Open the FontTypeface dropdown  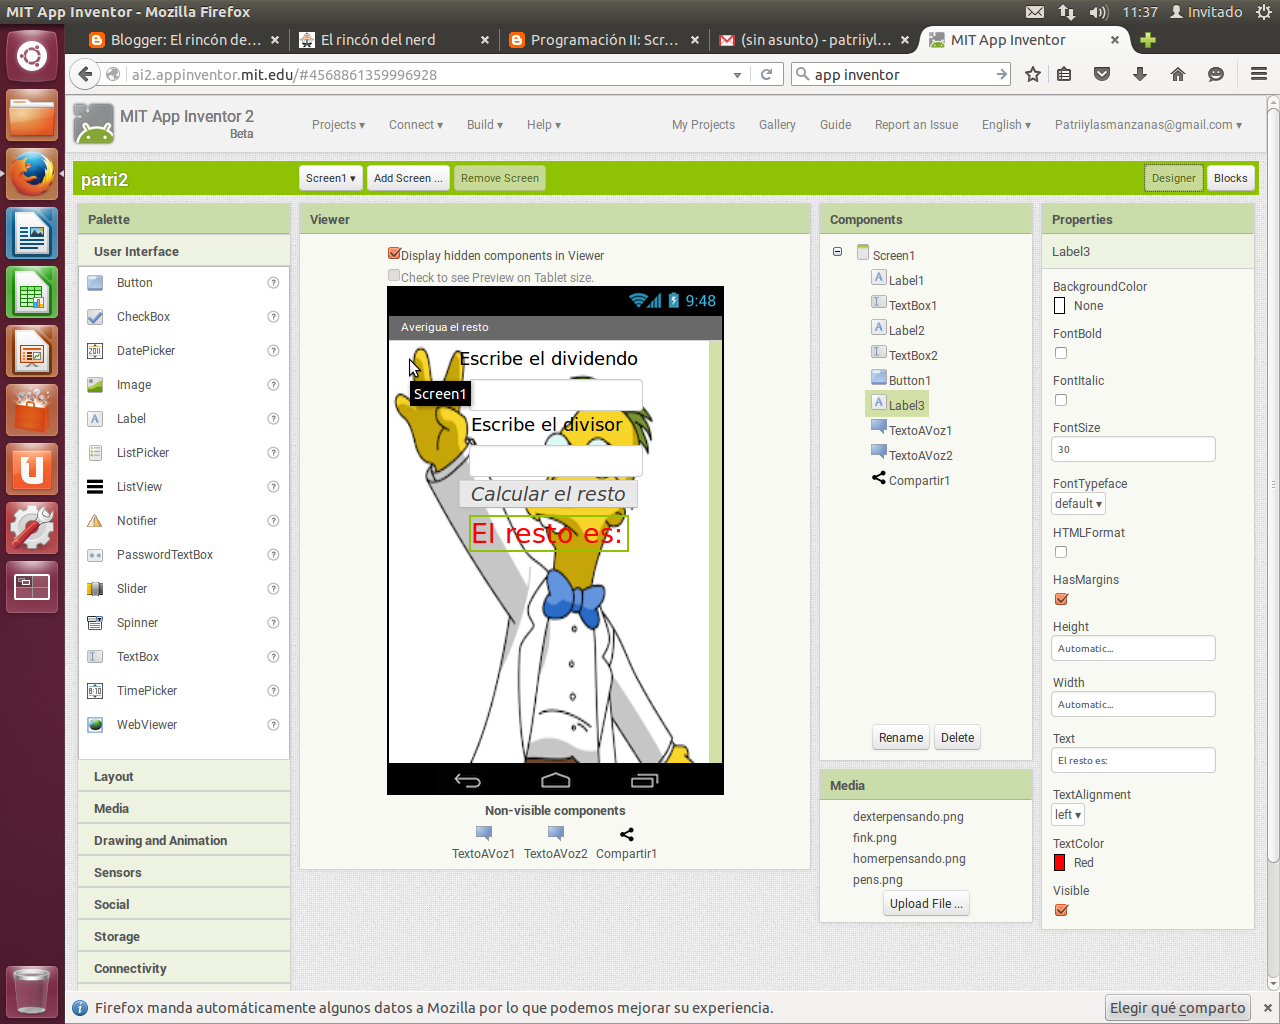[x=1078, y=503]
